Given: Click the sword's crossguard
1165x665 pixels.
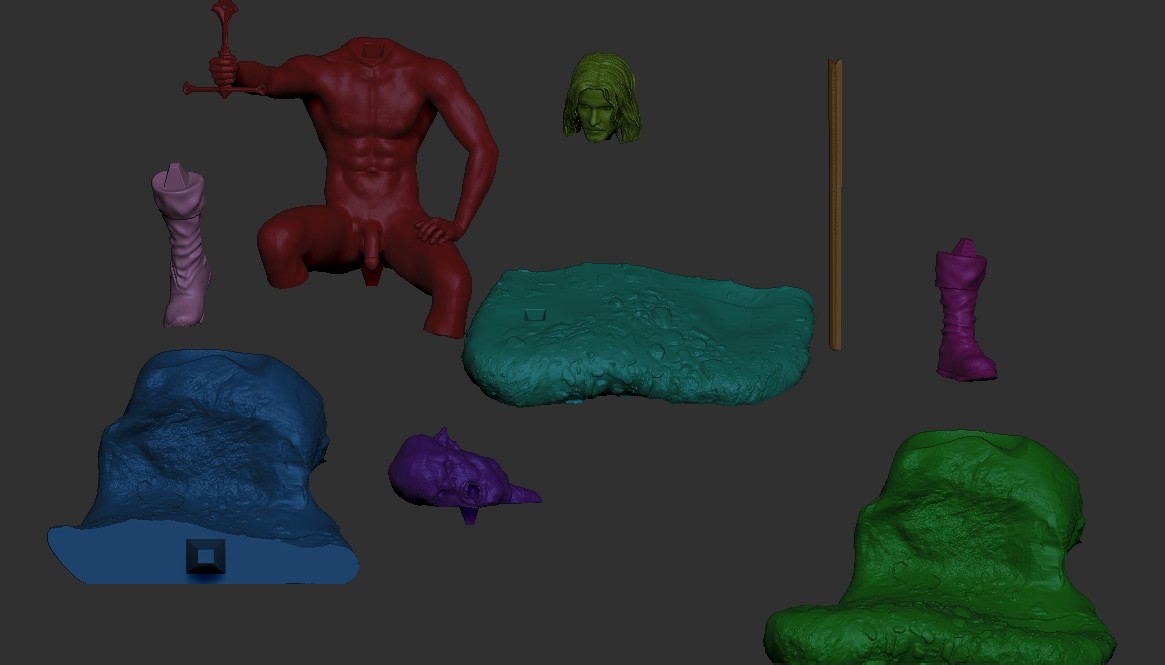Looking at the screenshot, I should tap(223, 88).
